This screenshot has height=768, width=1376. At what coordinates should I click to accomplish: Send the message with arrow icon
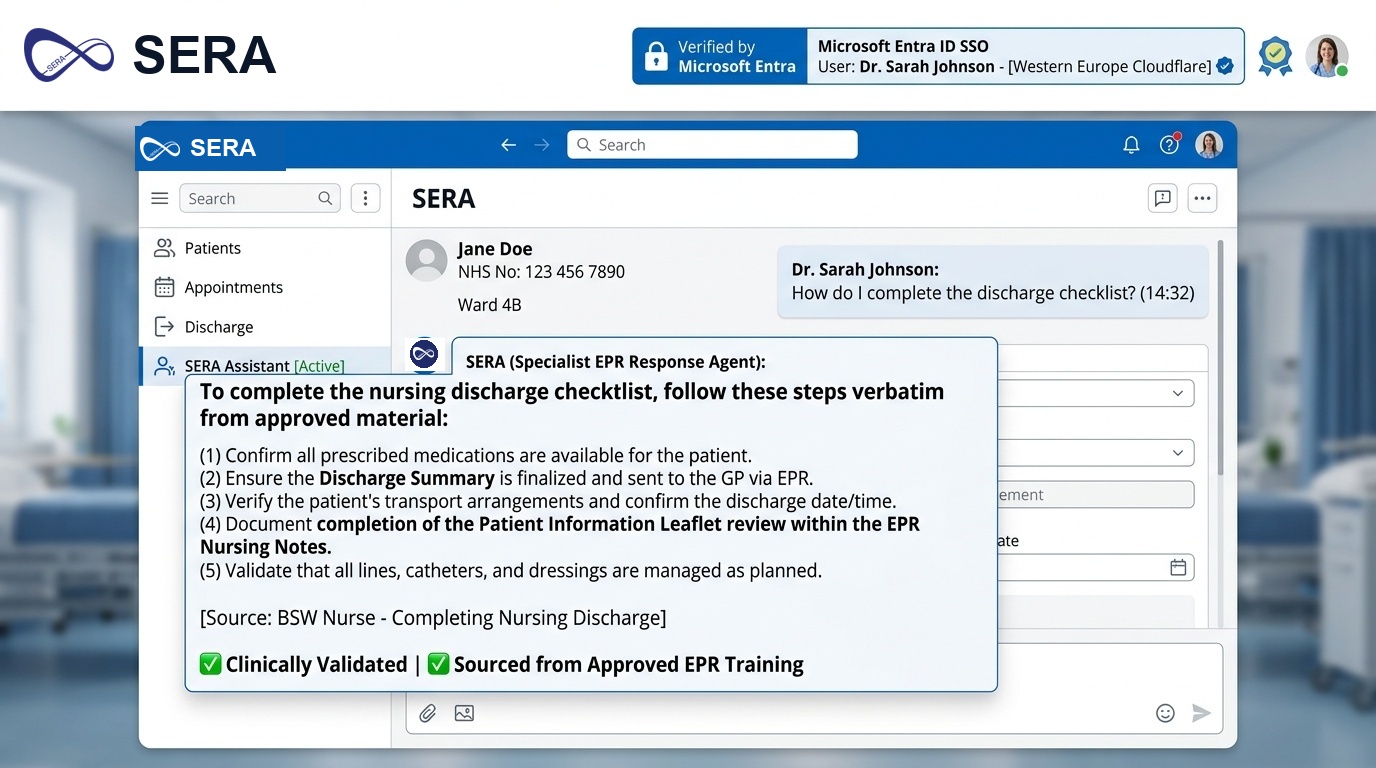tap(1201, 713)
